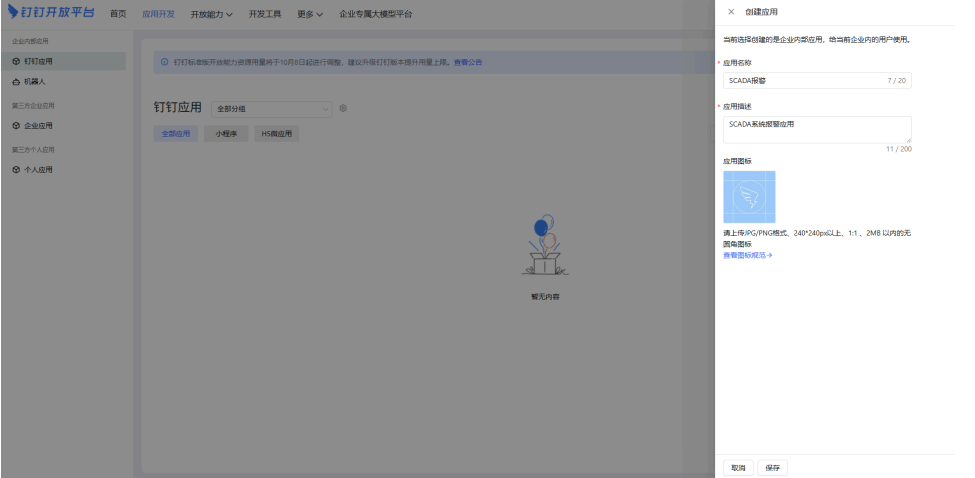Click the 第三方个人应用 section label
Viewport: 975px width, 478px height.
pyautogui.click(x=33, y=150)
